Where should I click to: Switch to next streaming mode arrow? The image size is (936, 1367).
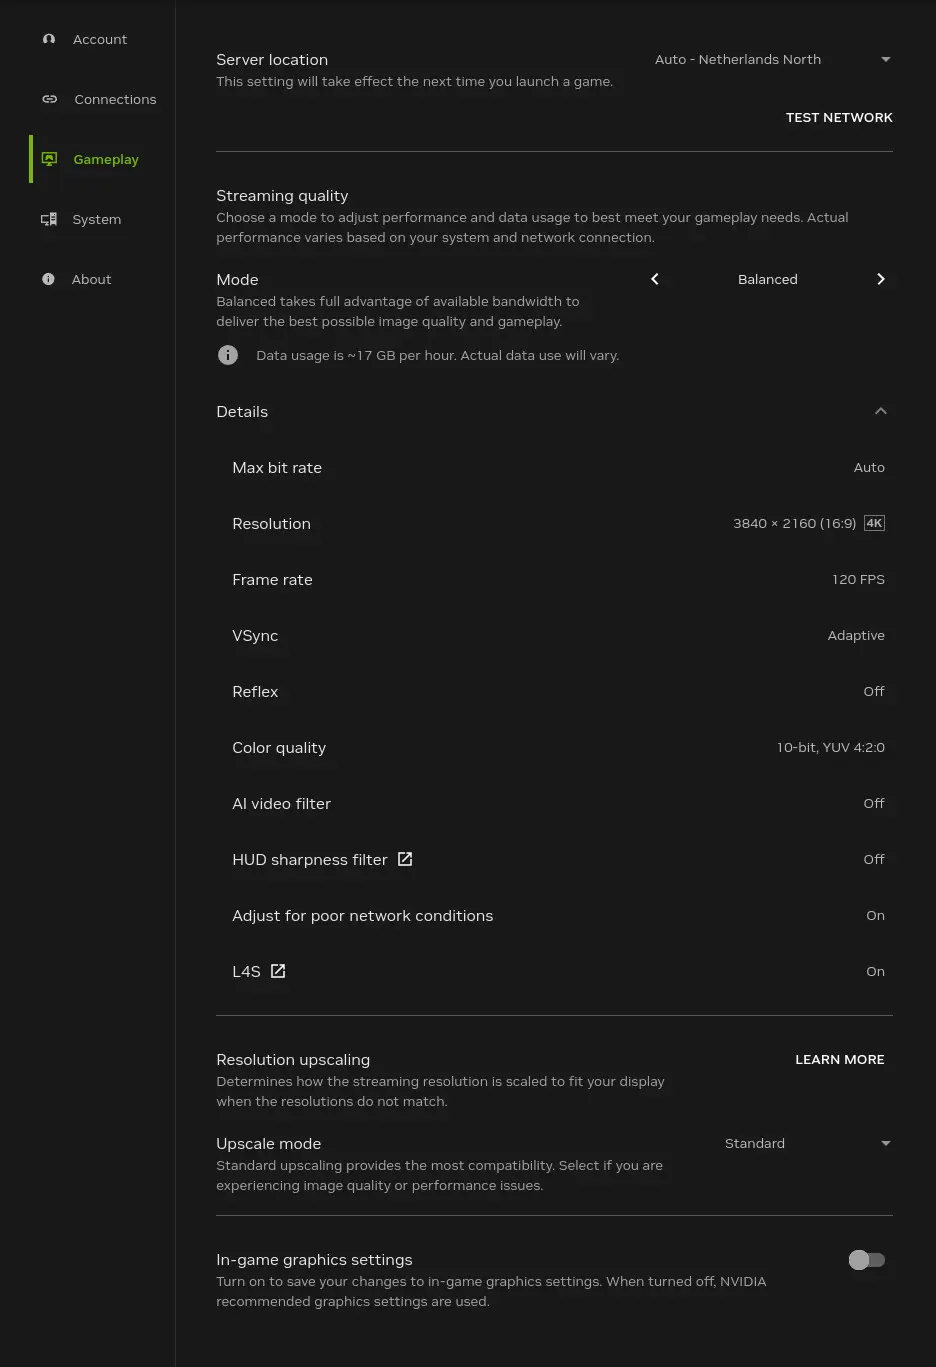coord(881,279)
